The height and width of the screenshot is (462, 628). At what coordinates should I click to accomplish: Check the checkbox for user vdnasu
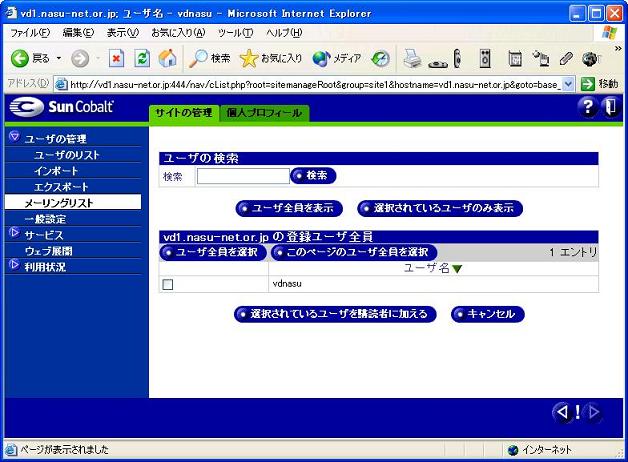pyautogui.click(x=168, y=285)
